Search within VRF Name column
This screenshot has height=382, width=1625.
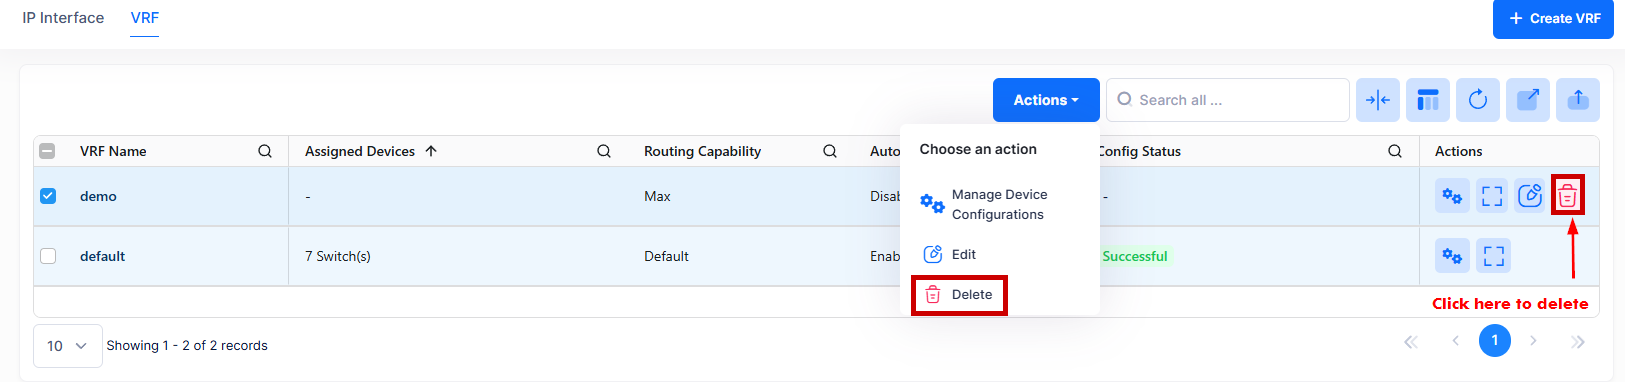point(265,151)
